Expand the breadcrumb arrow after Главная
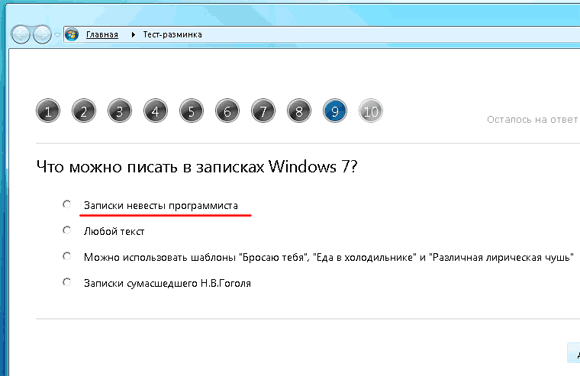 133,35
